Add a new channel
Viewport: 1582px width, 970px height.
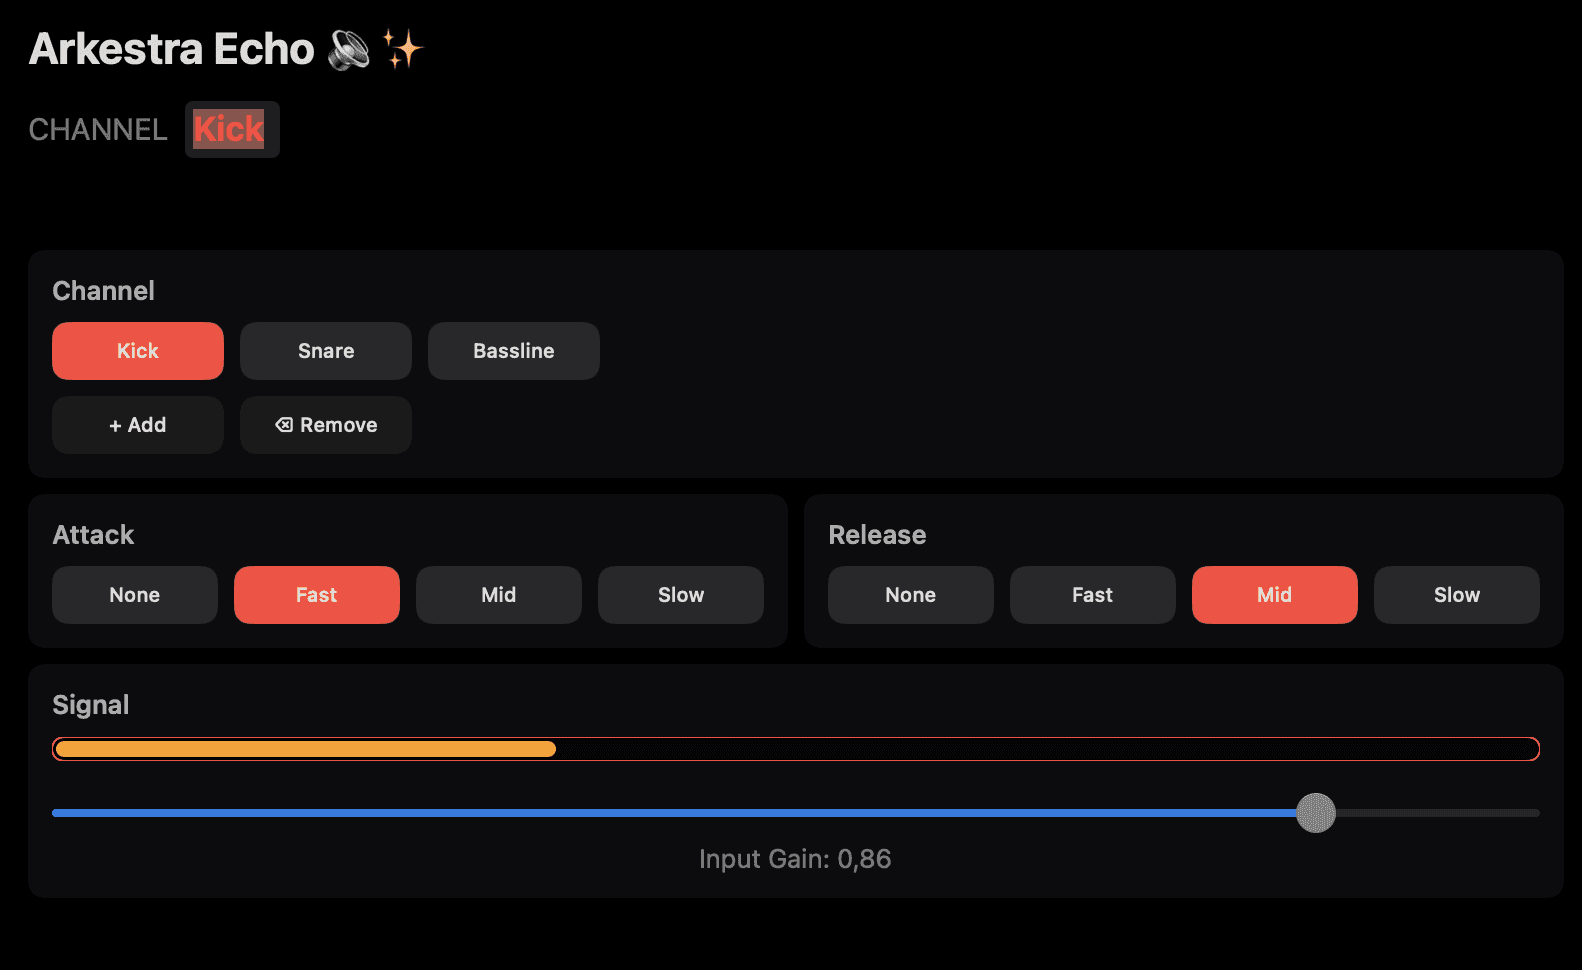(138, 425)
